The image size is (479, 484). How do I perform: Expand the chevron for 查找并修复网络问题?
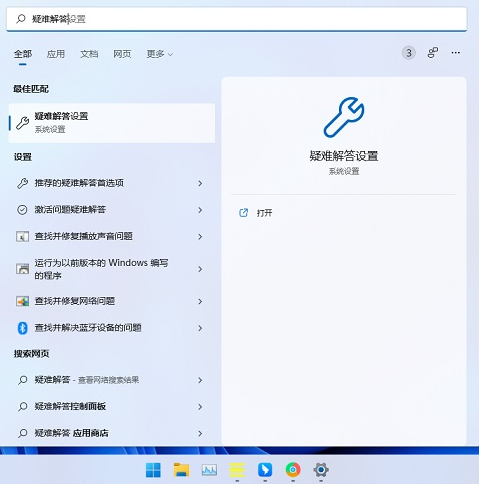[200, 301]
